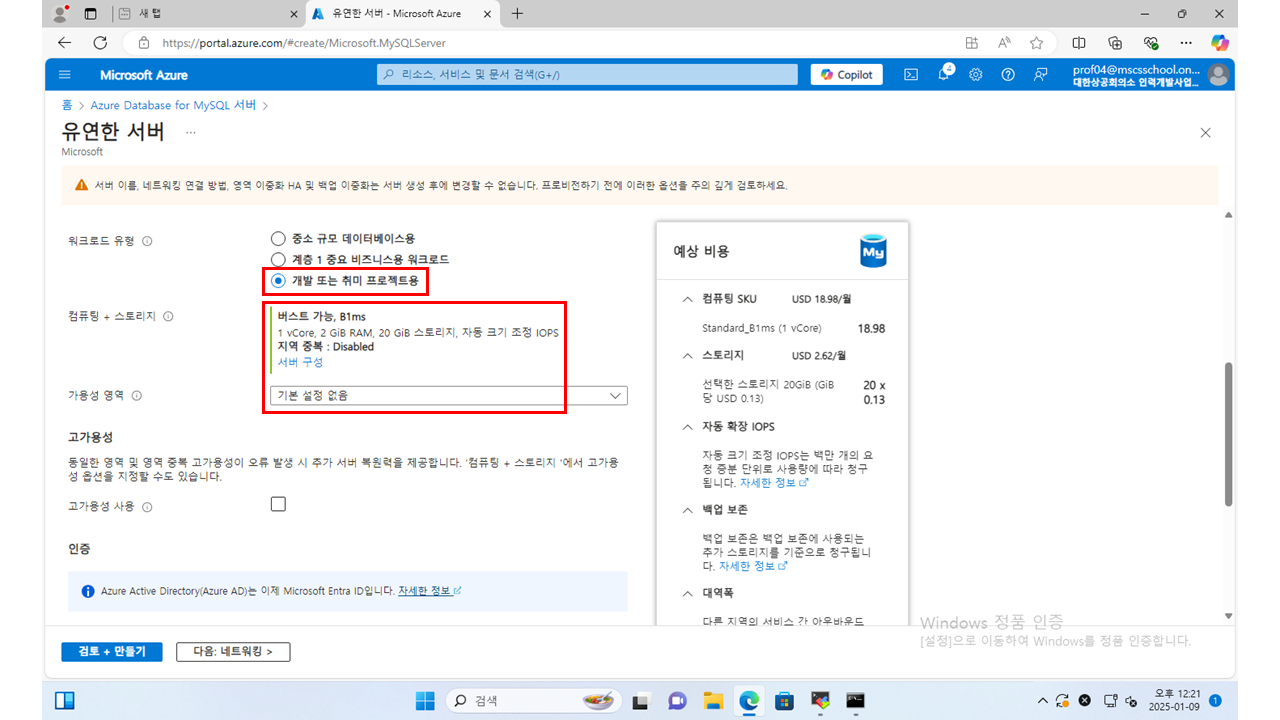Click the Azure resource search box
The height and width of the screenshot is (720, 1280).
tap(587, 75)
